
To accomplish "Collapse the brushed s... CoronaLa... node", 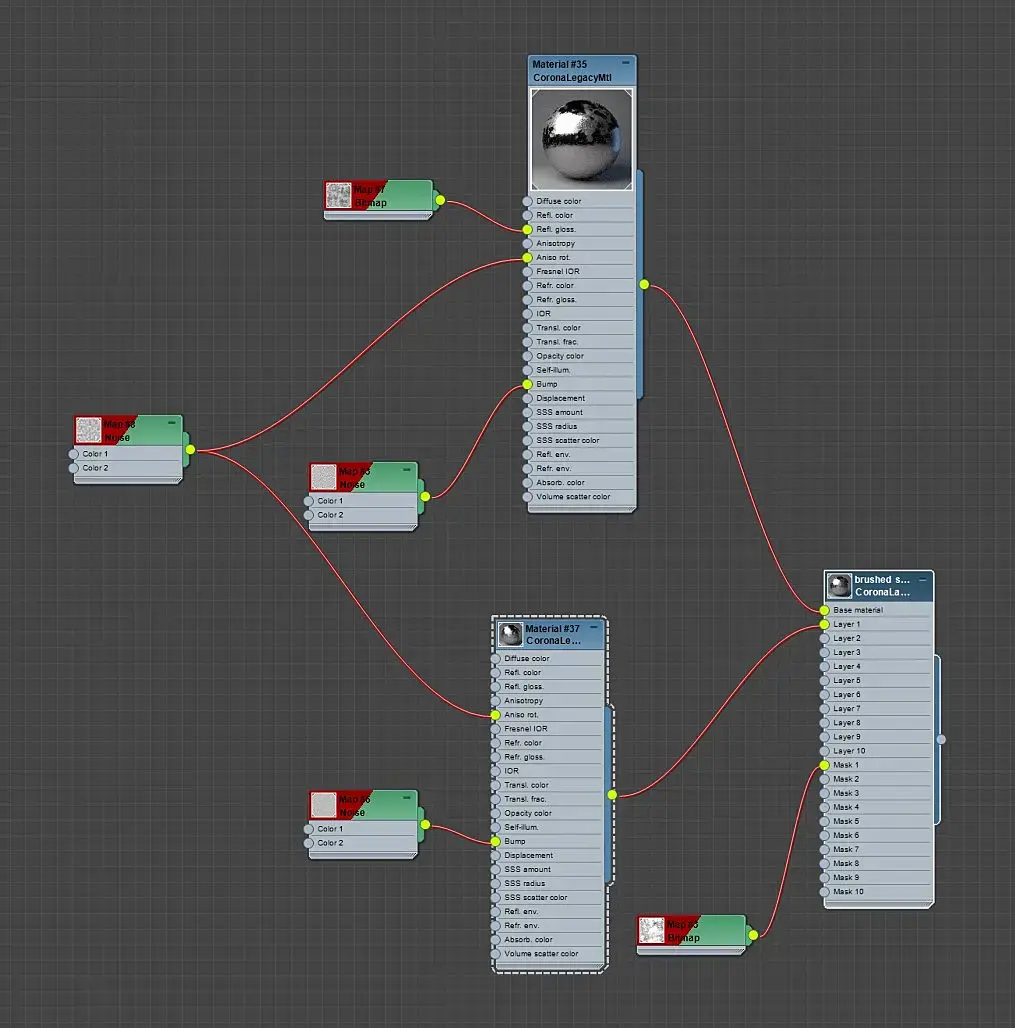I will (923, 580).
